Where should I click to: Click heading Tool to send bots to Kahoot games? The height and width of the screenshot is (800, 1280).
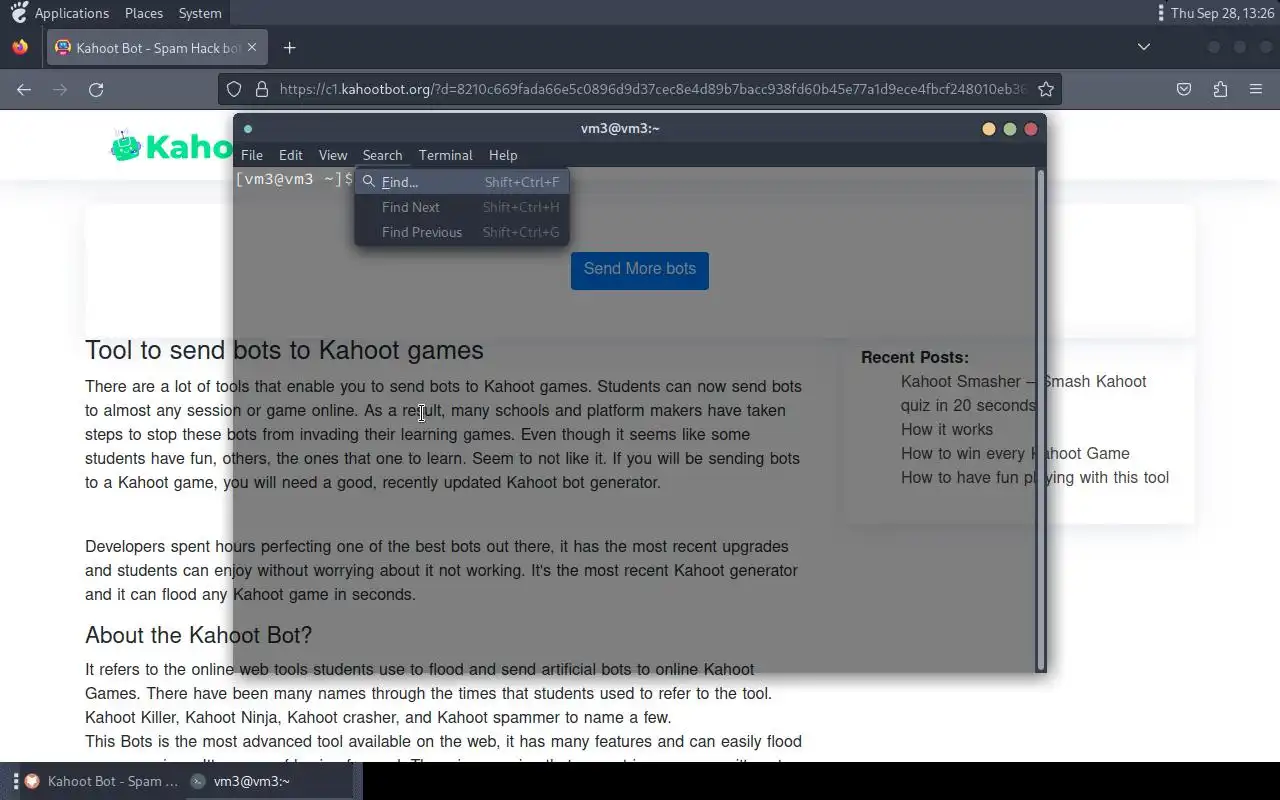284,350
